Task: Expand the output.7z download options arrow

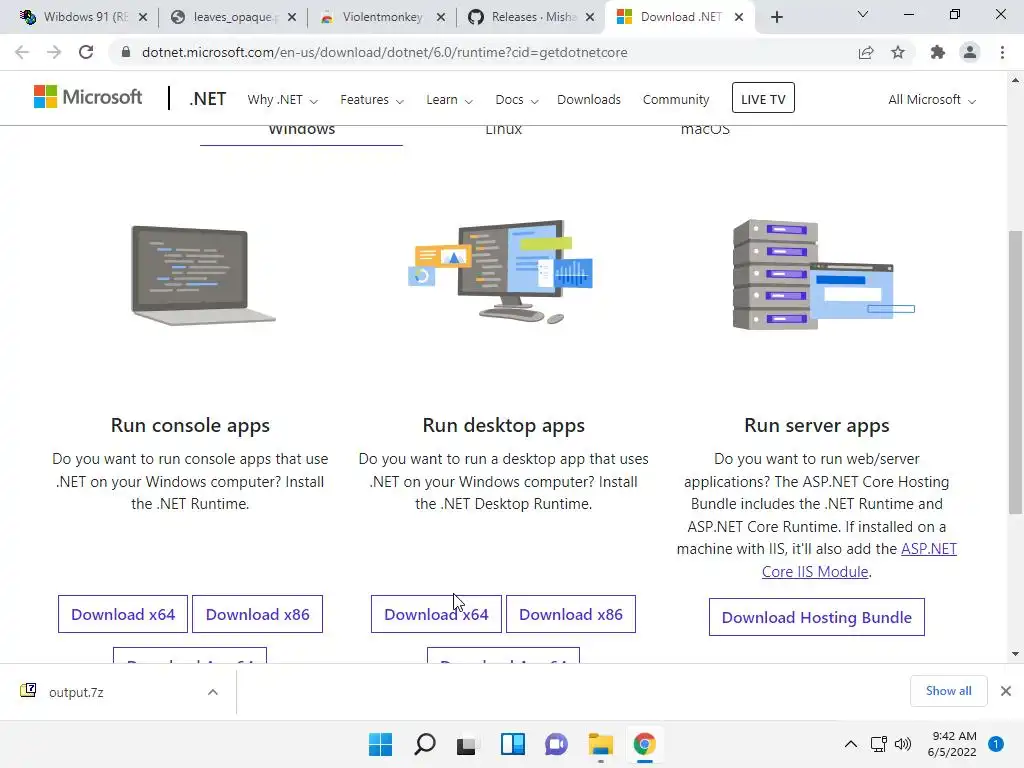Action: (x=213, y=692)
